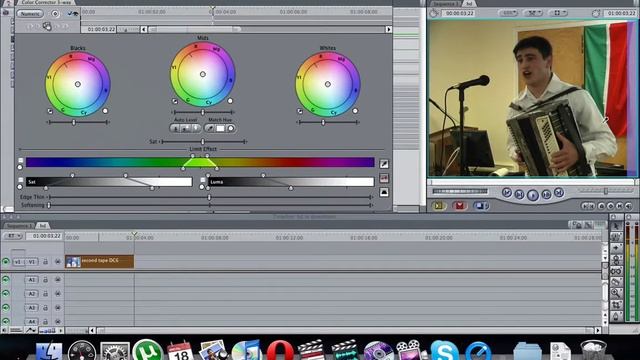
Task: Reset Sat range limit control
Action: pos(20,187)
